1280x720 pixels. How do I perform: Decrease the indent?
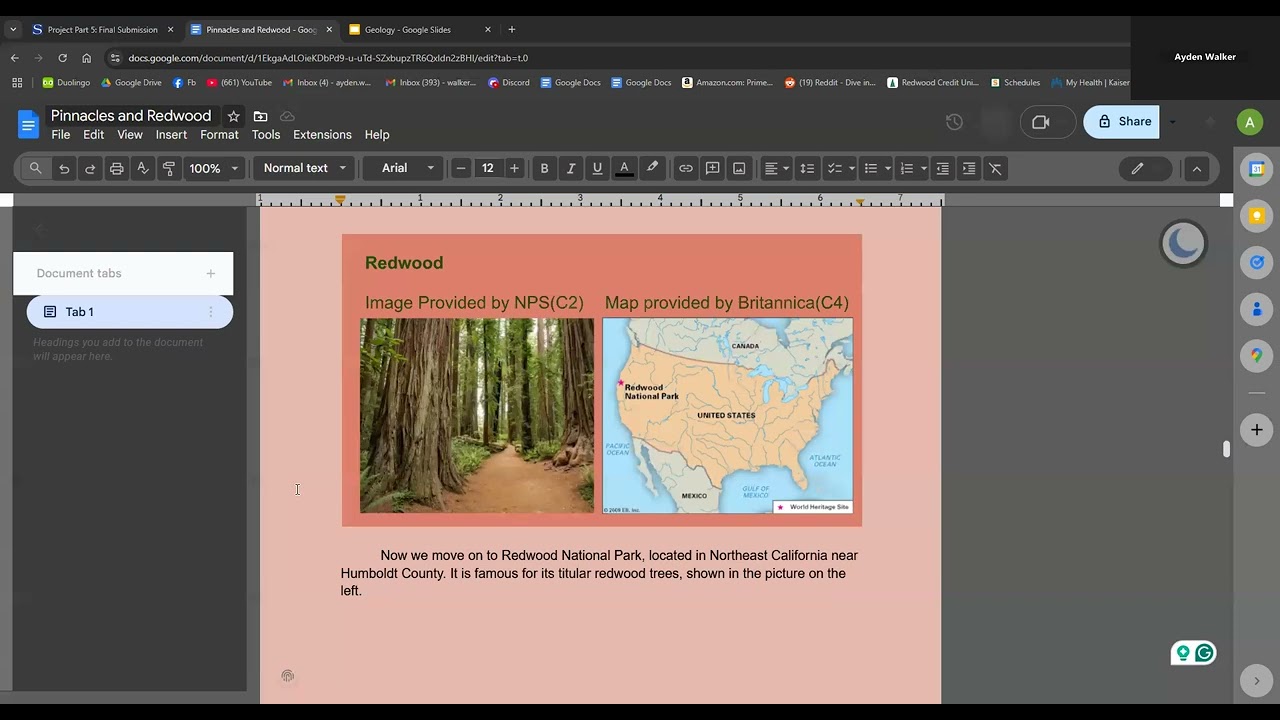[942, 168]
